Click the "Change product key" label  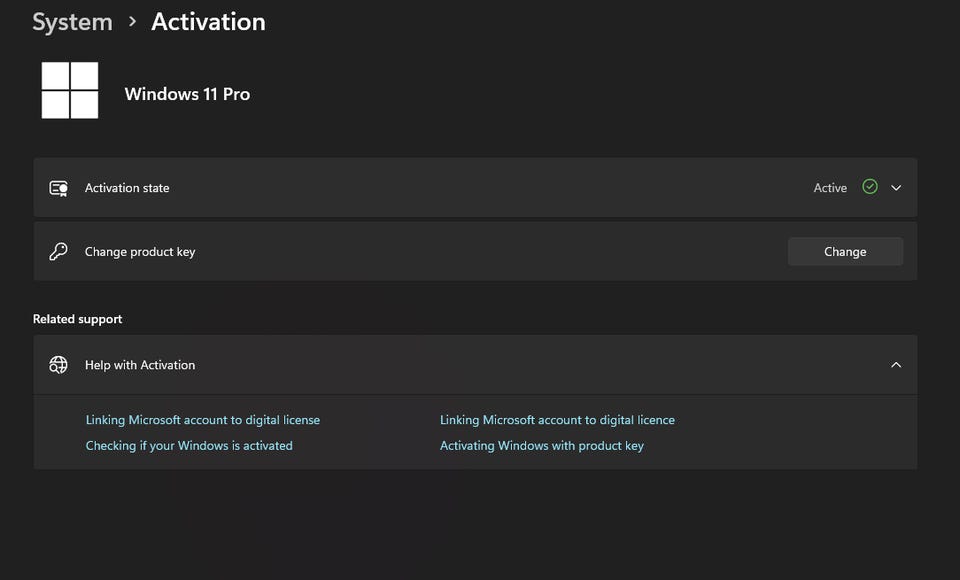(x=140, y=252)
